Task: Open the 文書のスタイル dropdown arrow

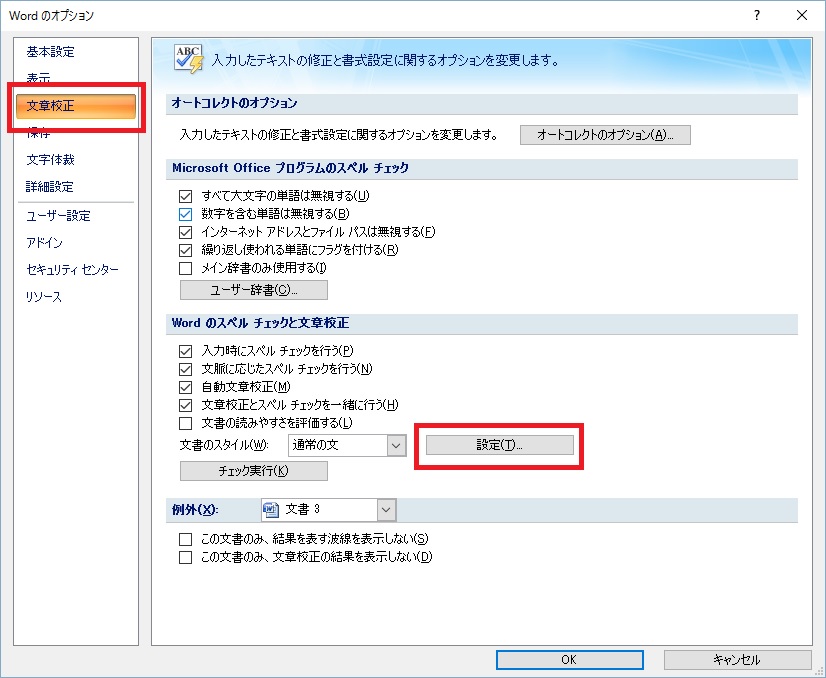Action: 396,446
